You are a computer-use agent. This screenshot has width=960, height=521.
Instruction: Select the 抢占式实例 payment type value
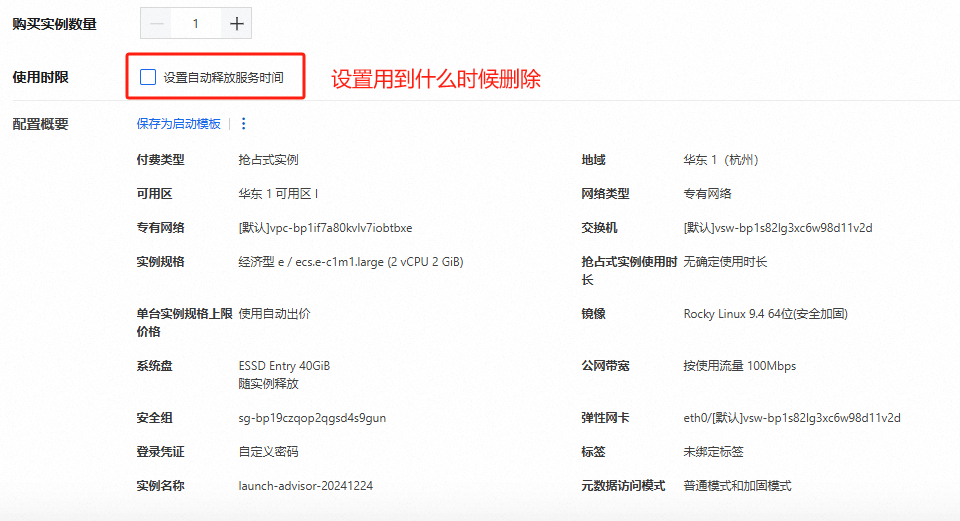point(268,160)
